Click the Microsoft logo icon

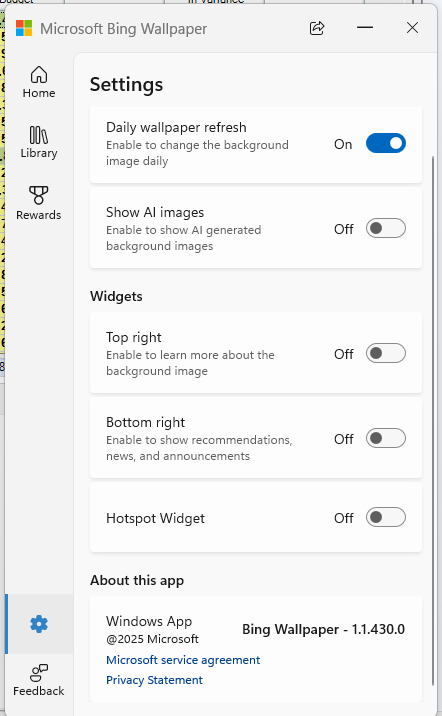pos(24,28)
